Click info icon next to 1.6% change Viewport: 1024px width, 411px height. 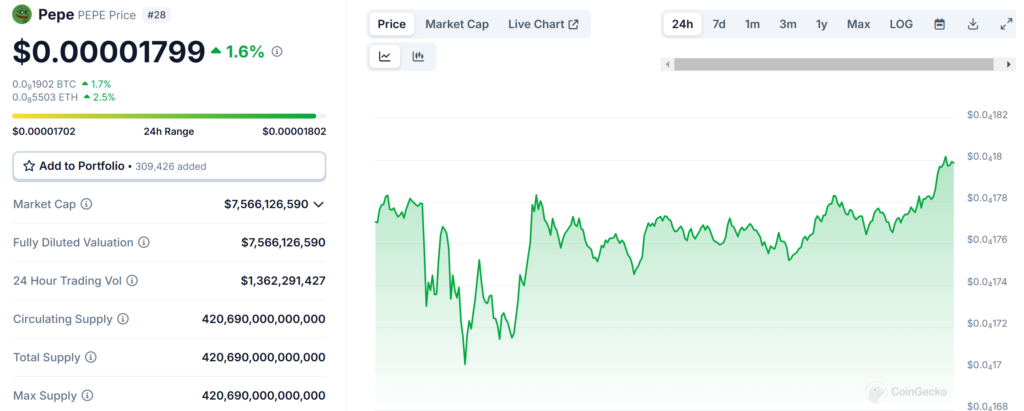pyautogui.click(x=277, y=51)
